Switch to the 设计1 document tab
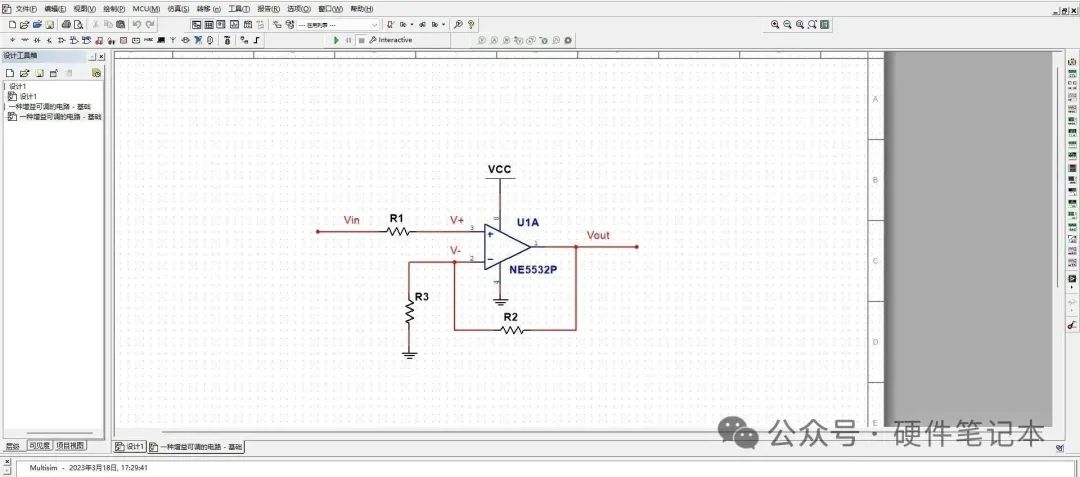This screenshot has width=1080, height=477. point(130,446)
